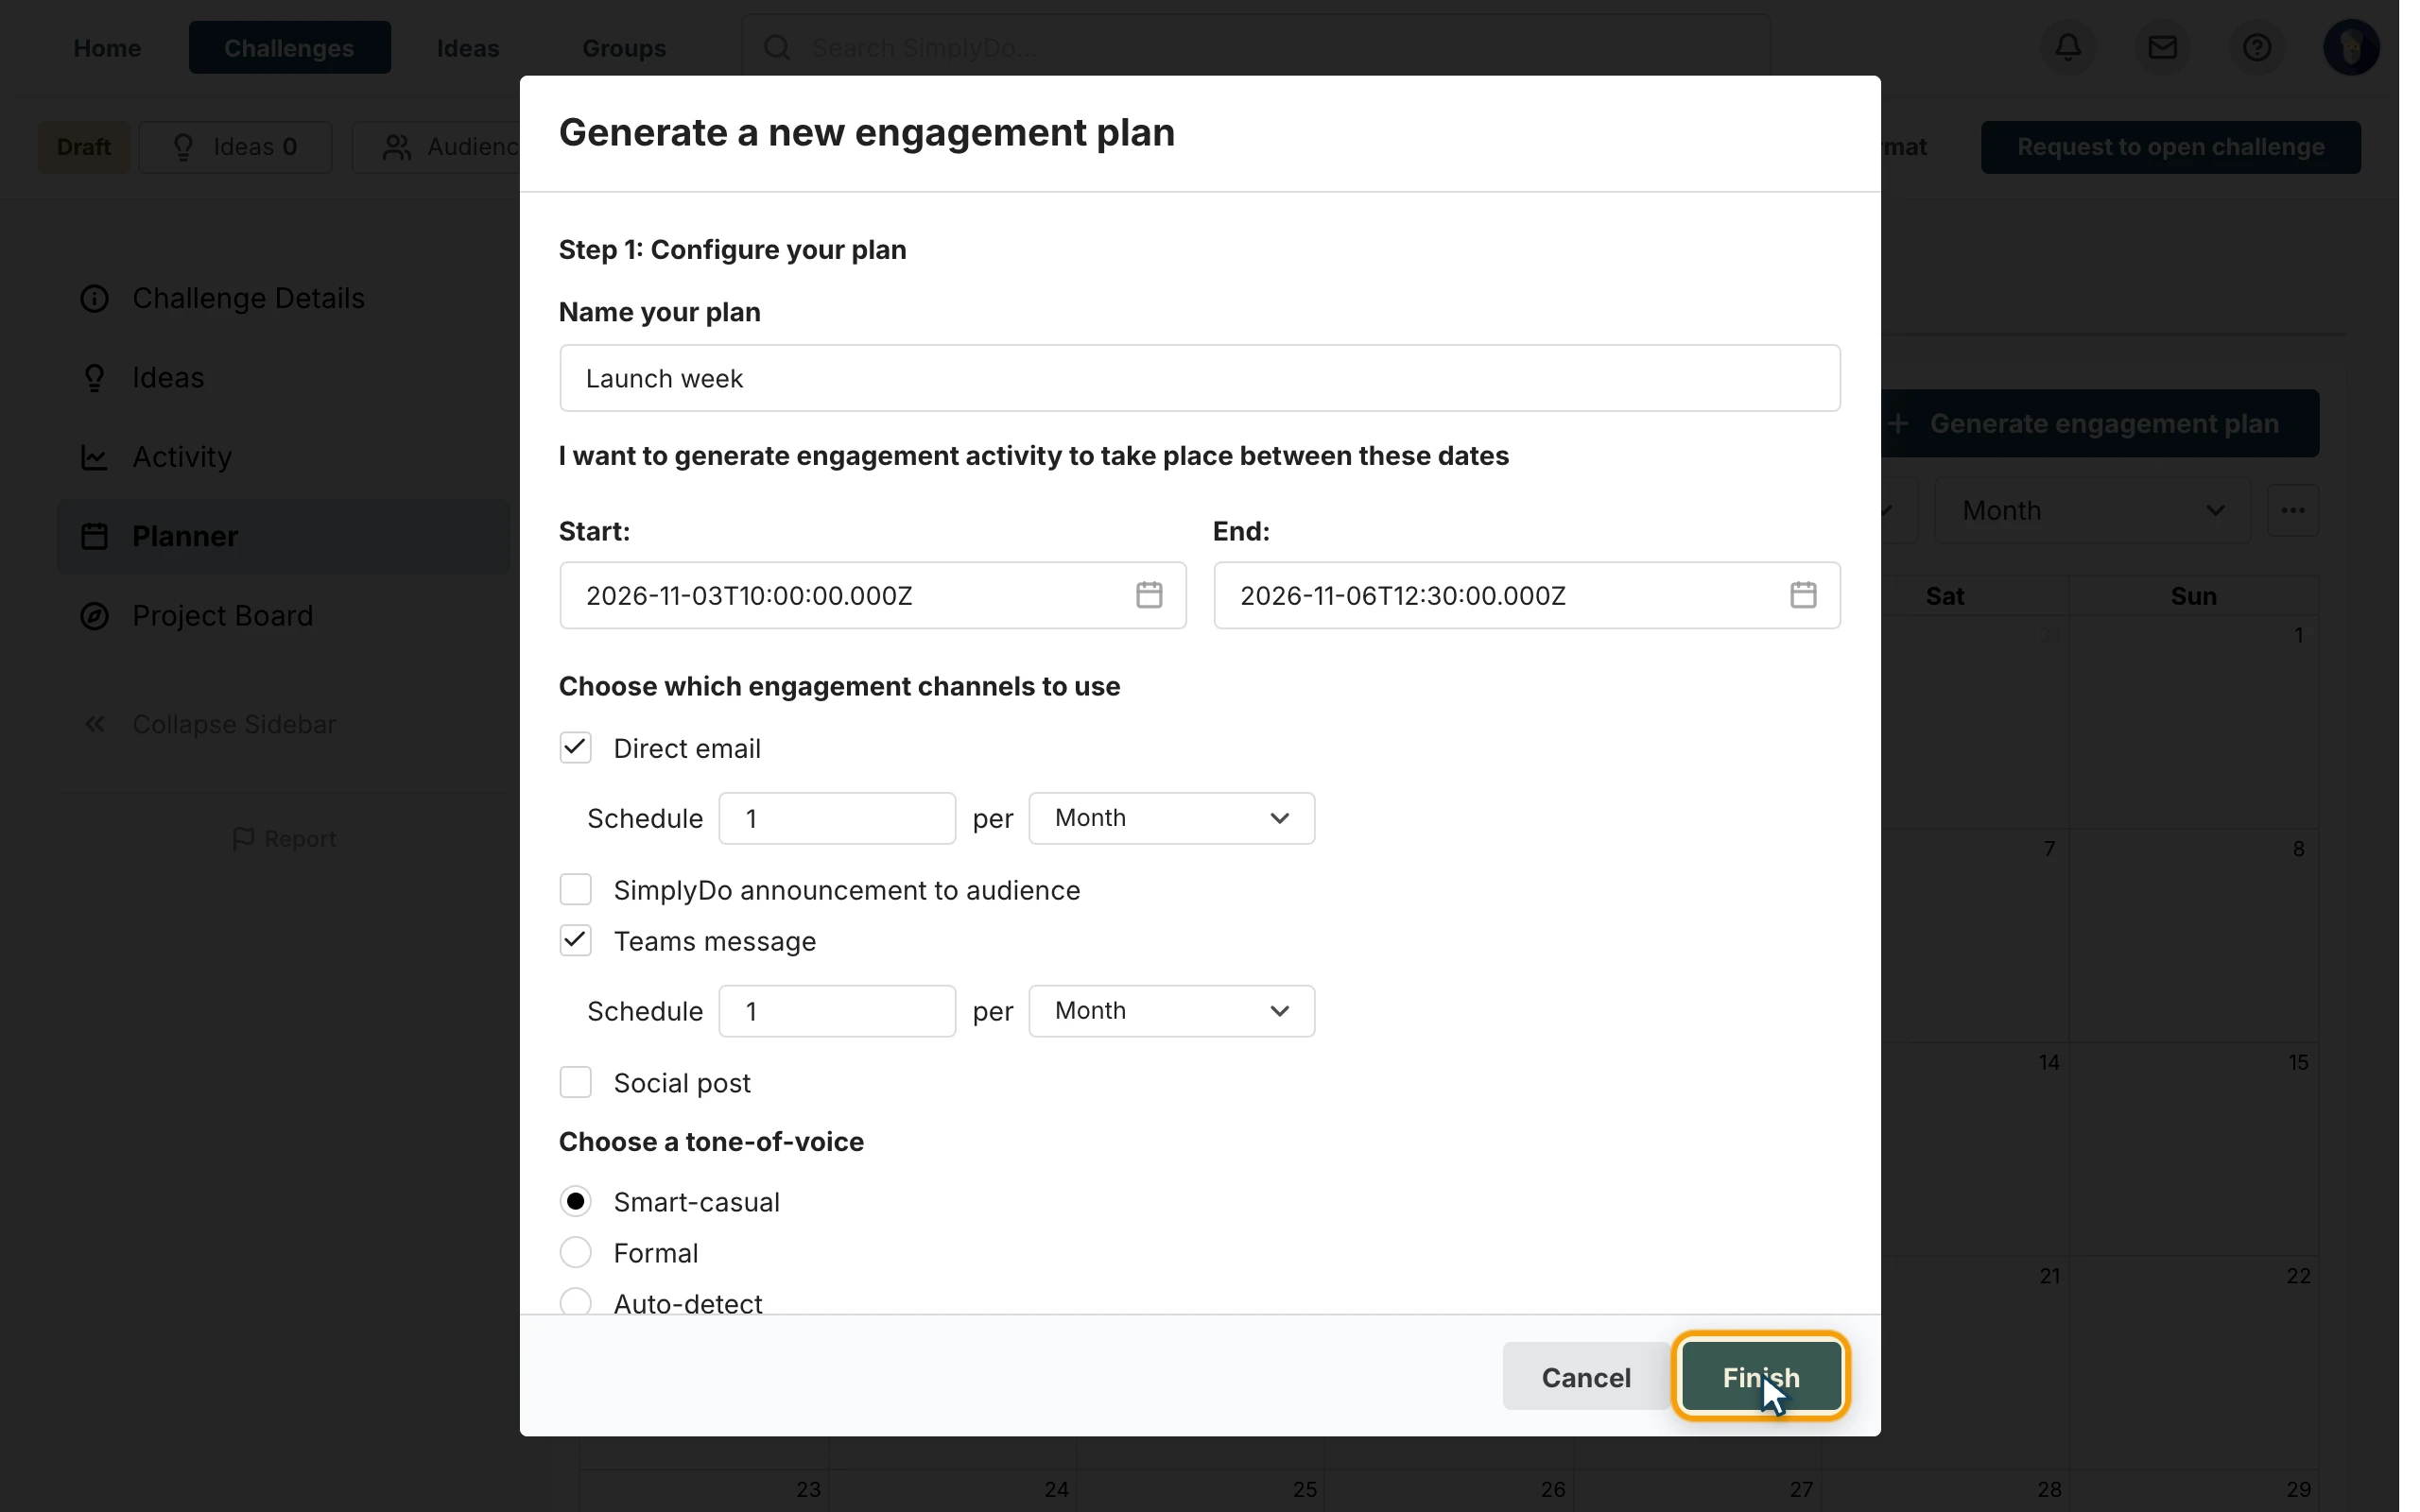
Task: Click the lightbulb icon beside Ideas 0
Action: coord(183,147)
